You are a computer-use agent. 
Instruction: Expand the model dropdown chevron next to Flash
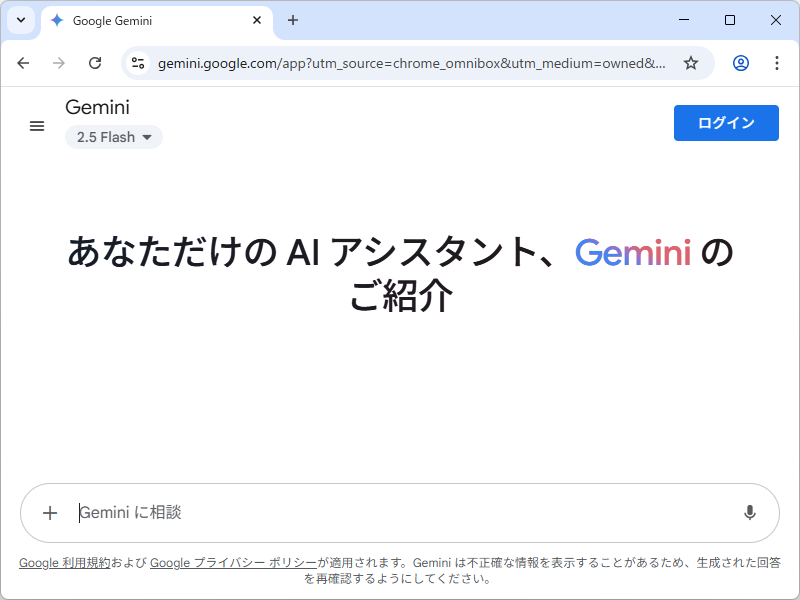tap(147, 137)
